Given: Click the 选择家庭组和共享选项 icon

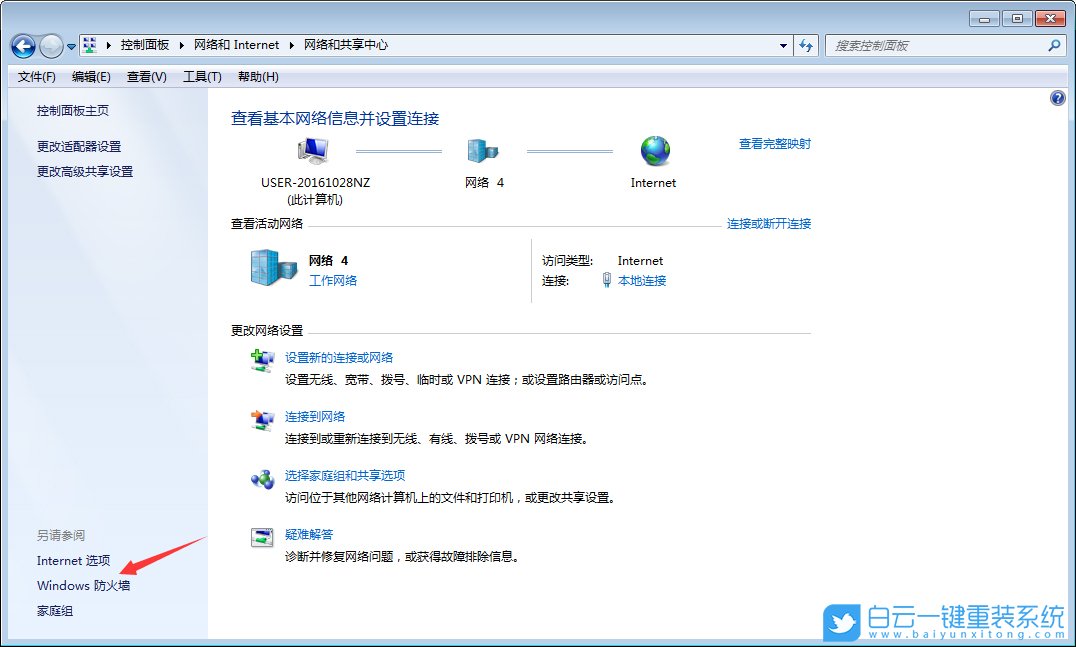Looking at the screenshot, I should [x=262, y=481].
